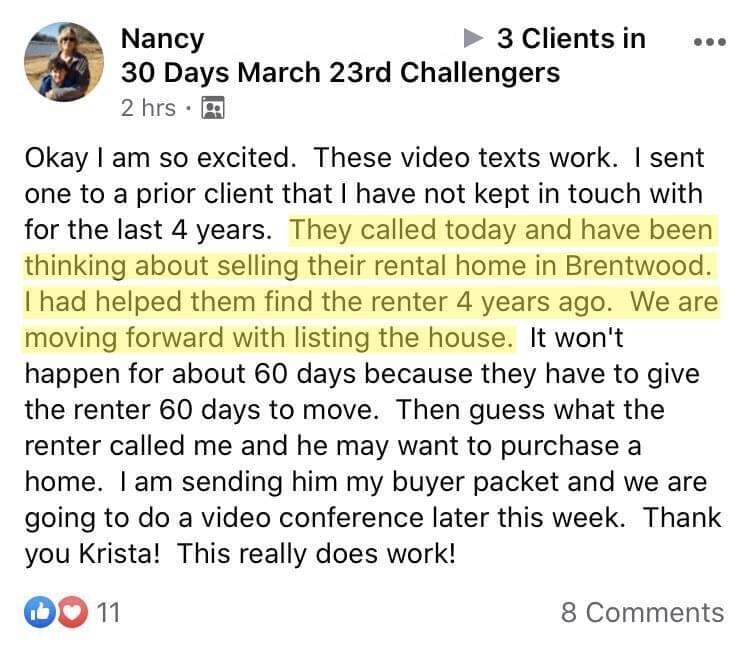Click the arrow triangle beside Nancy's name

coord(473,38)
